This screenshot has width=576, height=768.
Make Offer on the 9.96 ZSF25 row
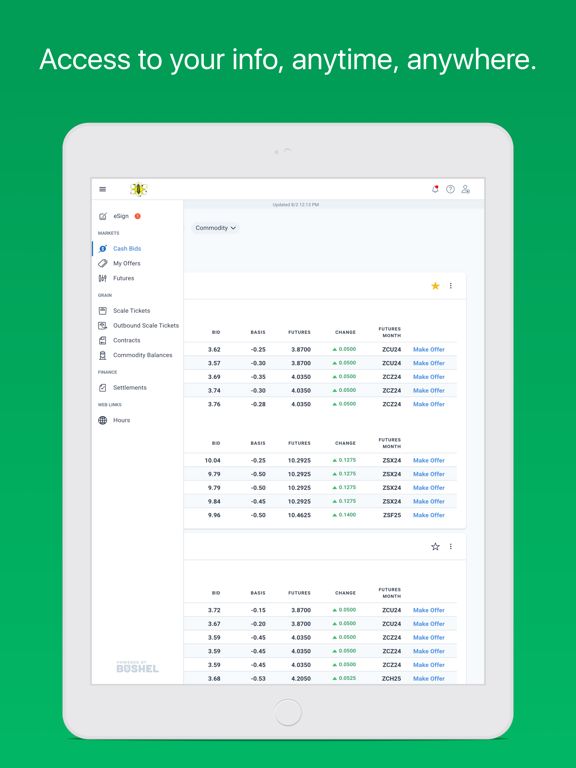429,515
